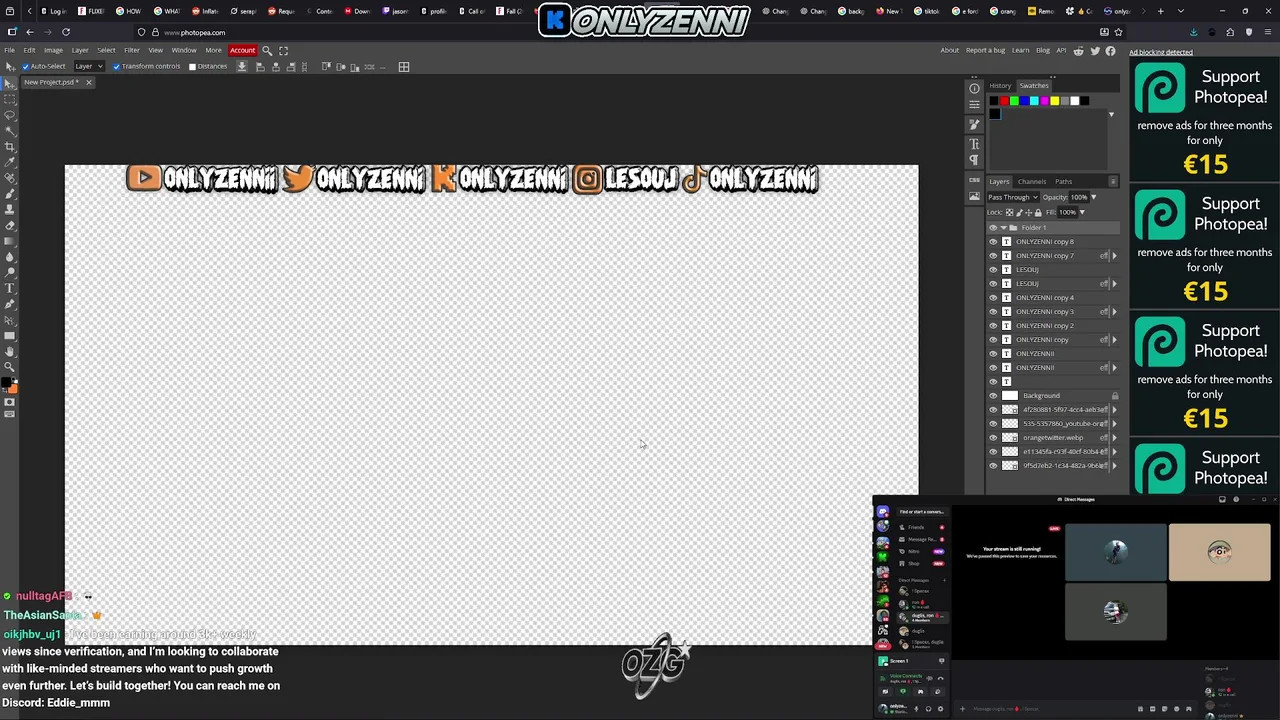Screen dimensions: 1280x720
Task: Hide the ONLYZENNI copy 4 layer
Action: click(x=993, y=298)
